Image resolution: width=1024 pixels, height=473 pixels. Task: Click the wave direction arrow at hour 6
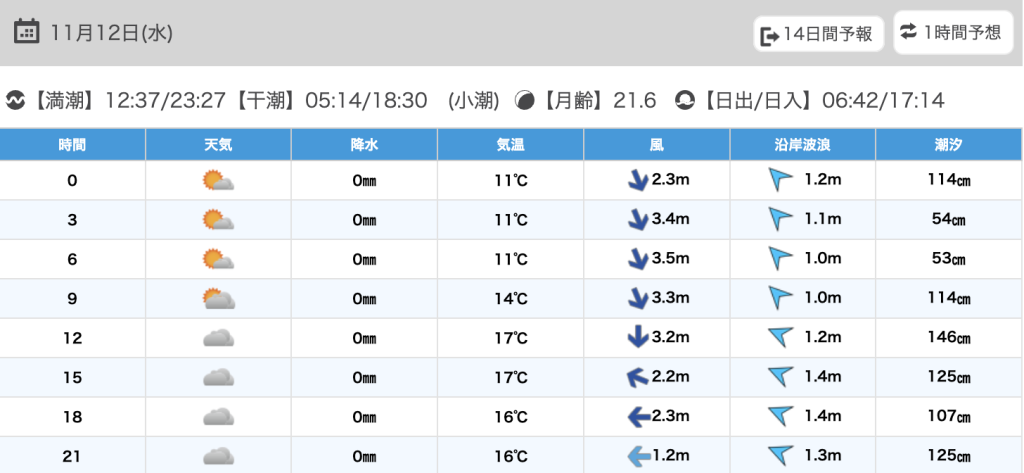click(780, 259)
